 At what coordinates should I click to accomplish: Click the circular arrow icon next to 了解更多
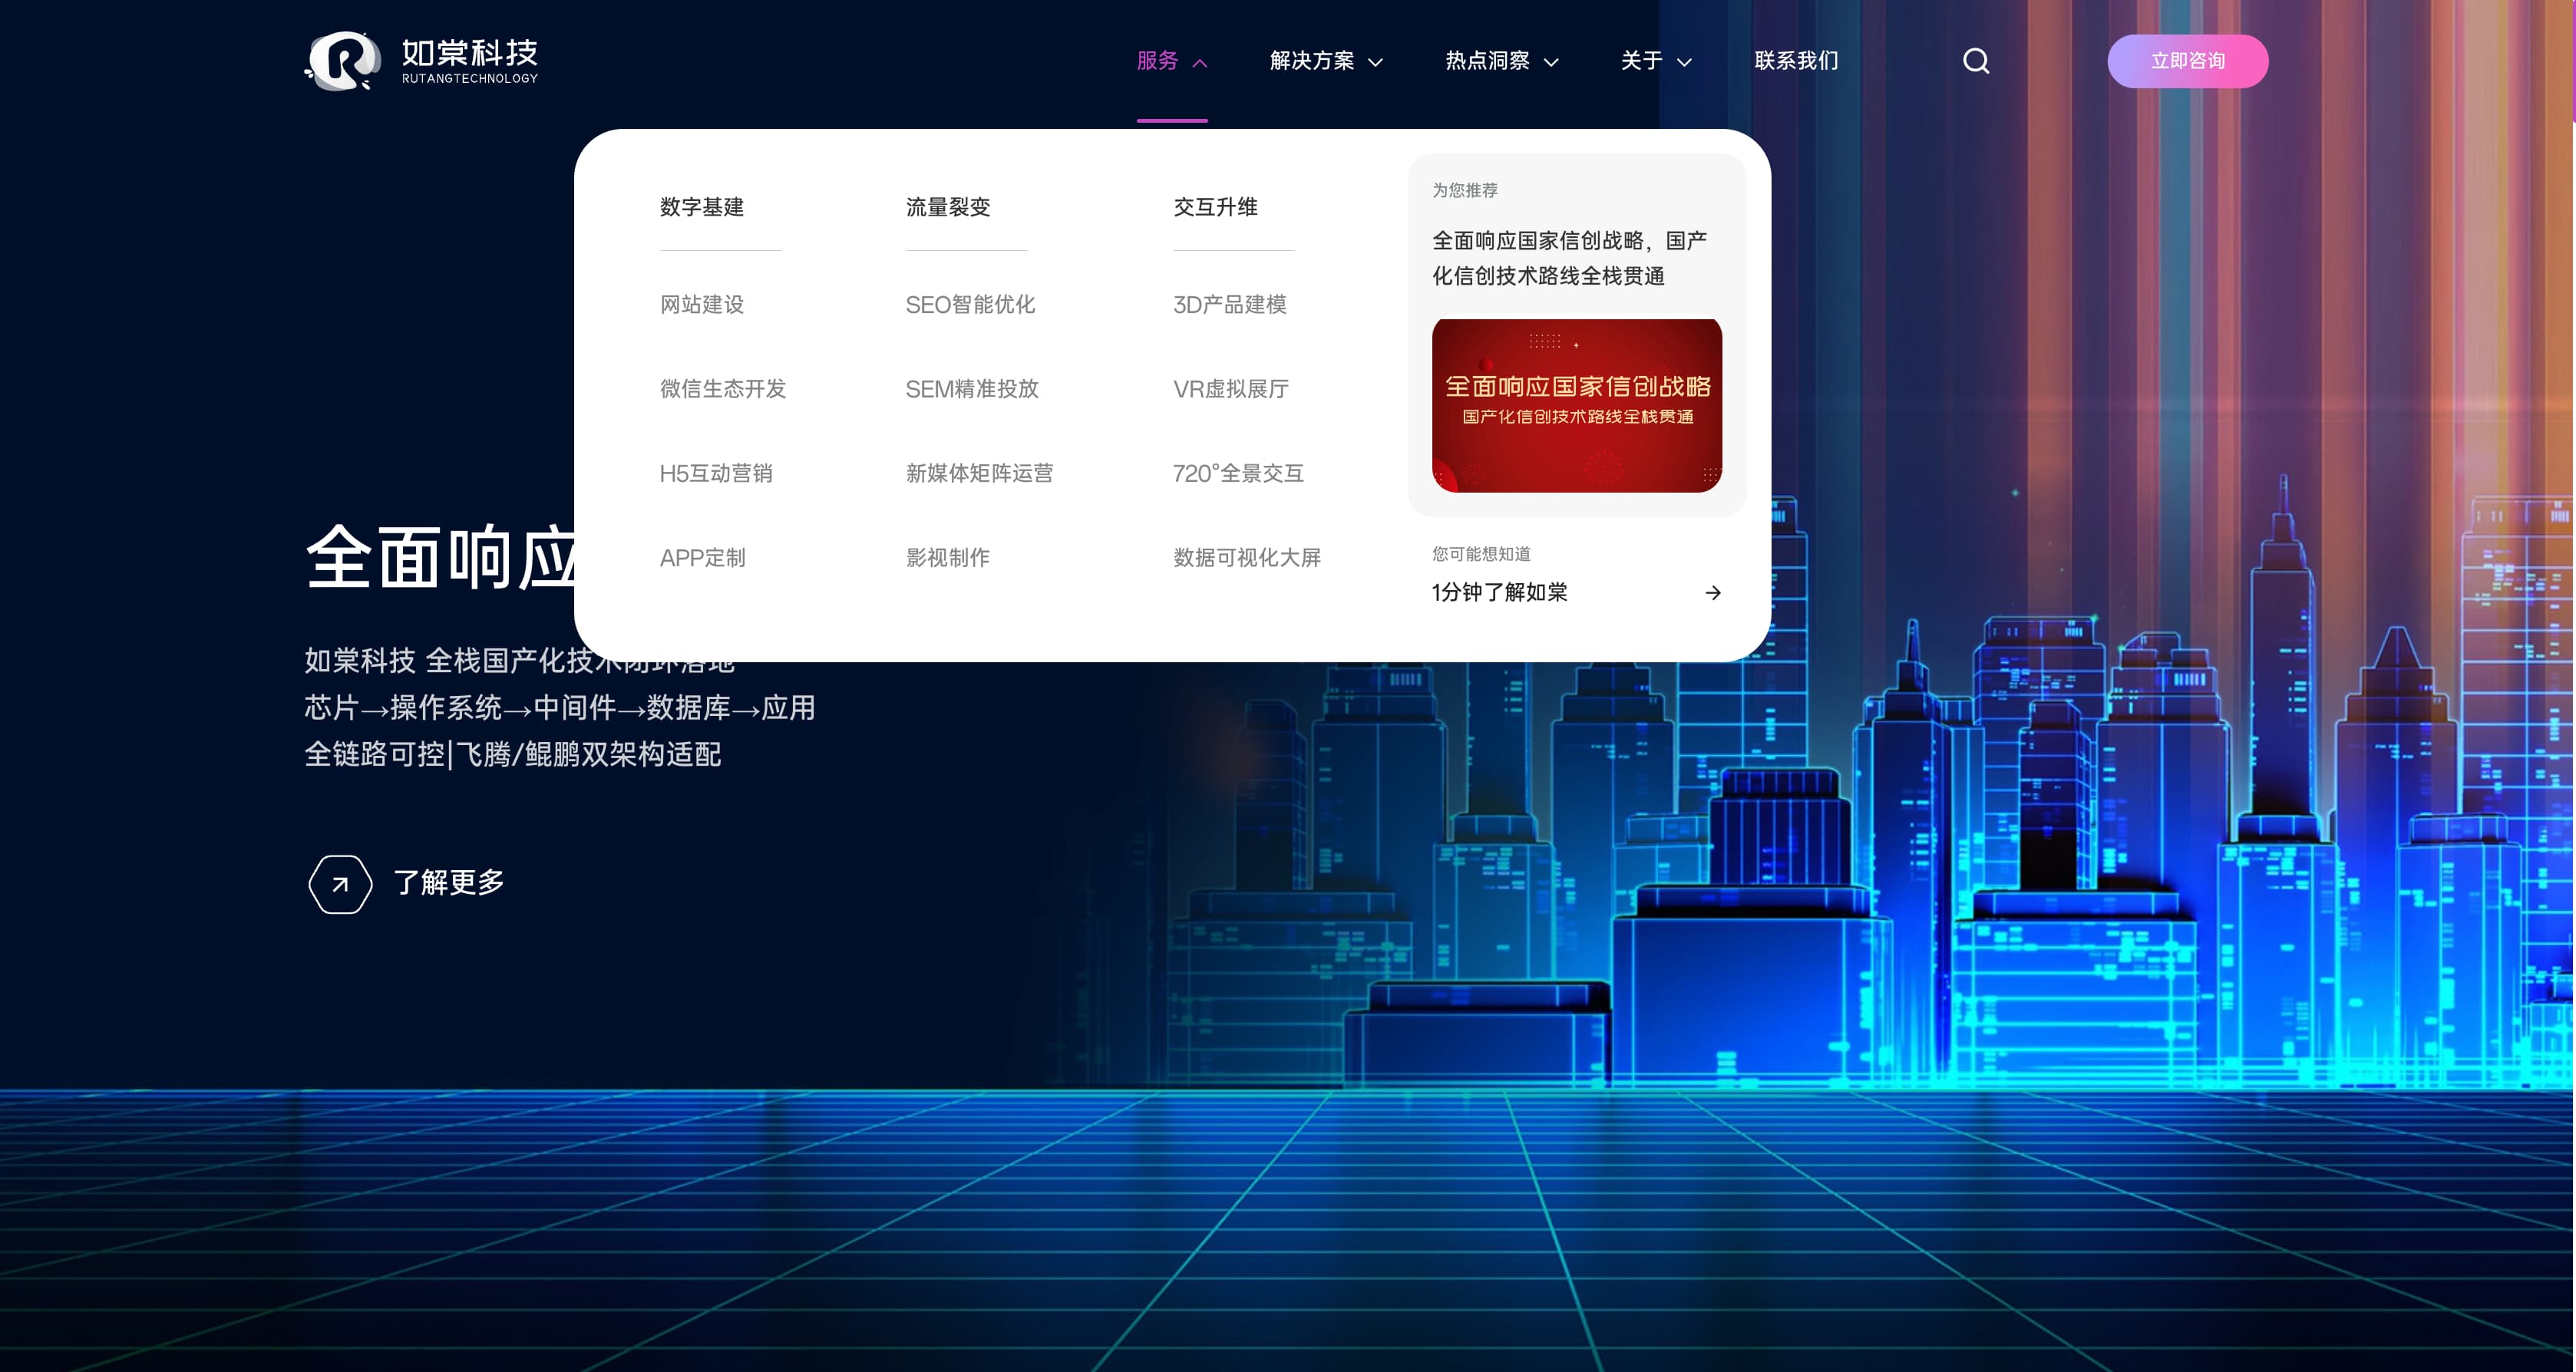pyautogui.click(x=339, y=884)
